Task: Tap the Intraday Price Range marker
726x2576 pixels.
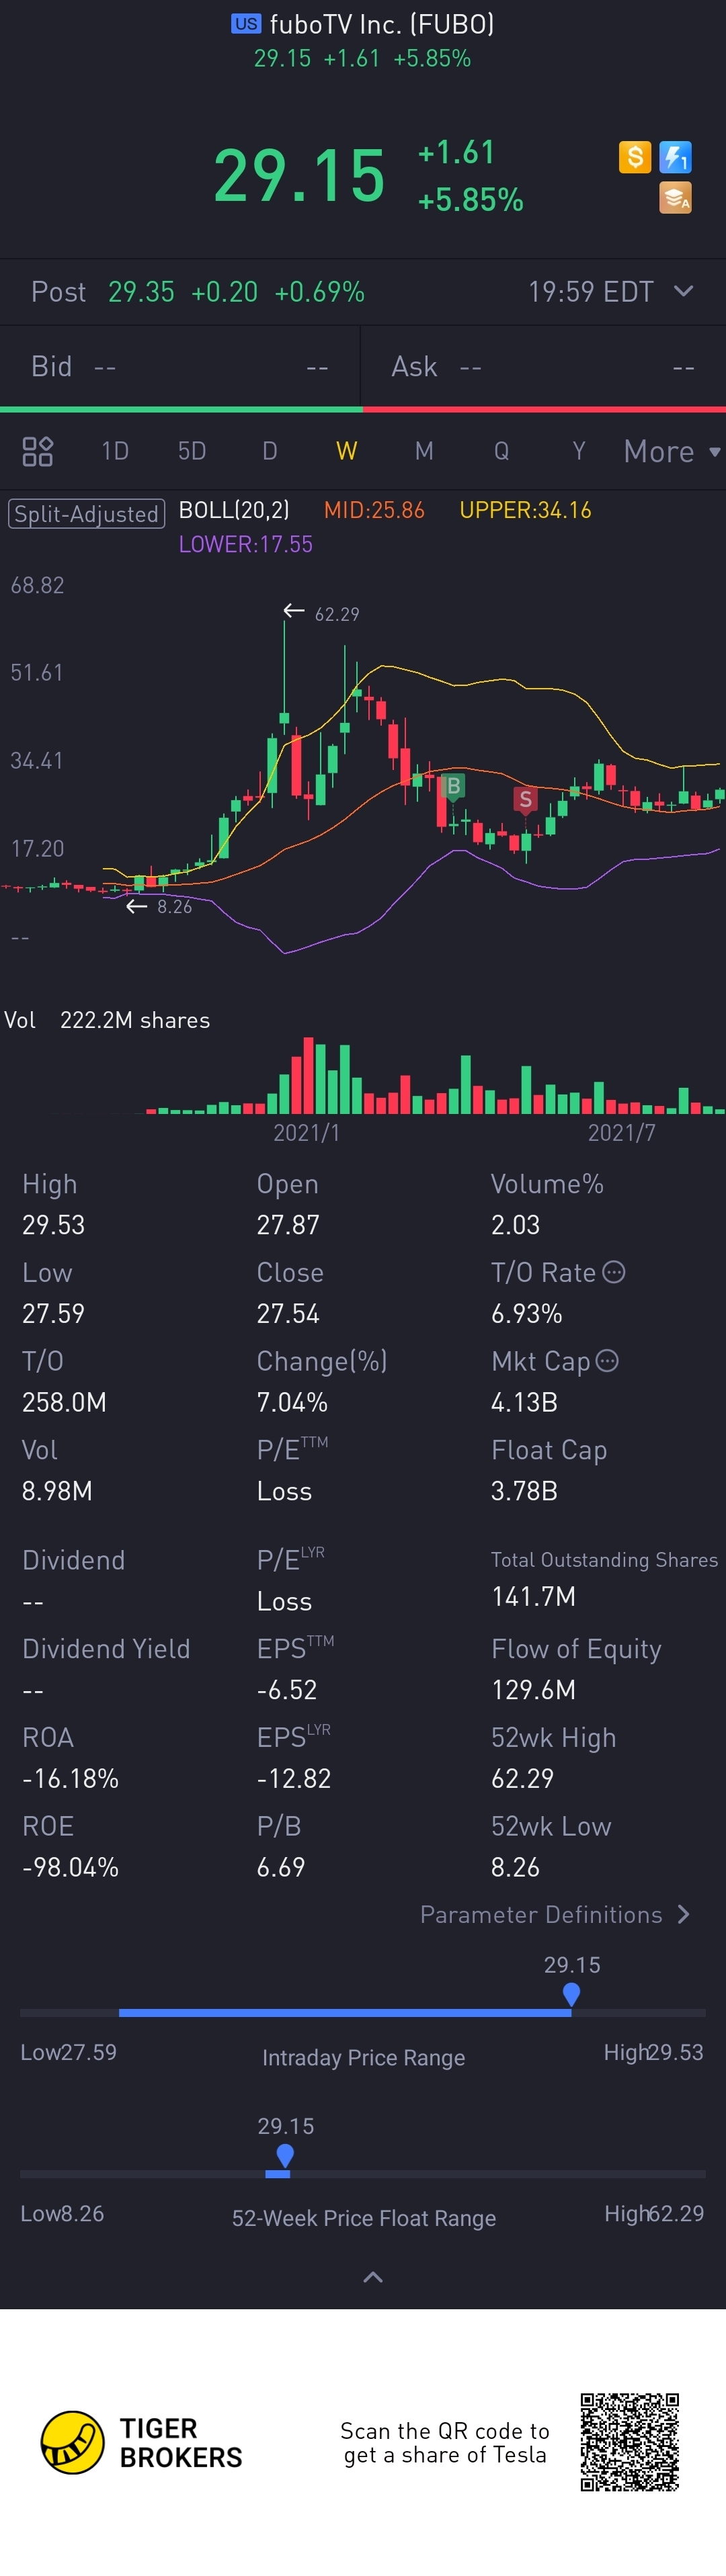Action: (571, 1995)
